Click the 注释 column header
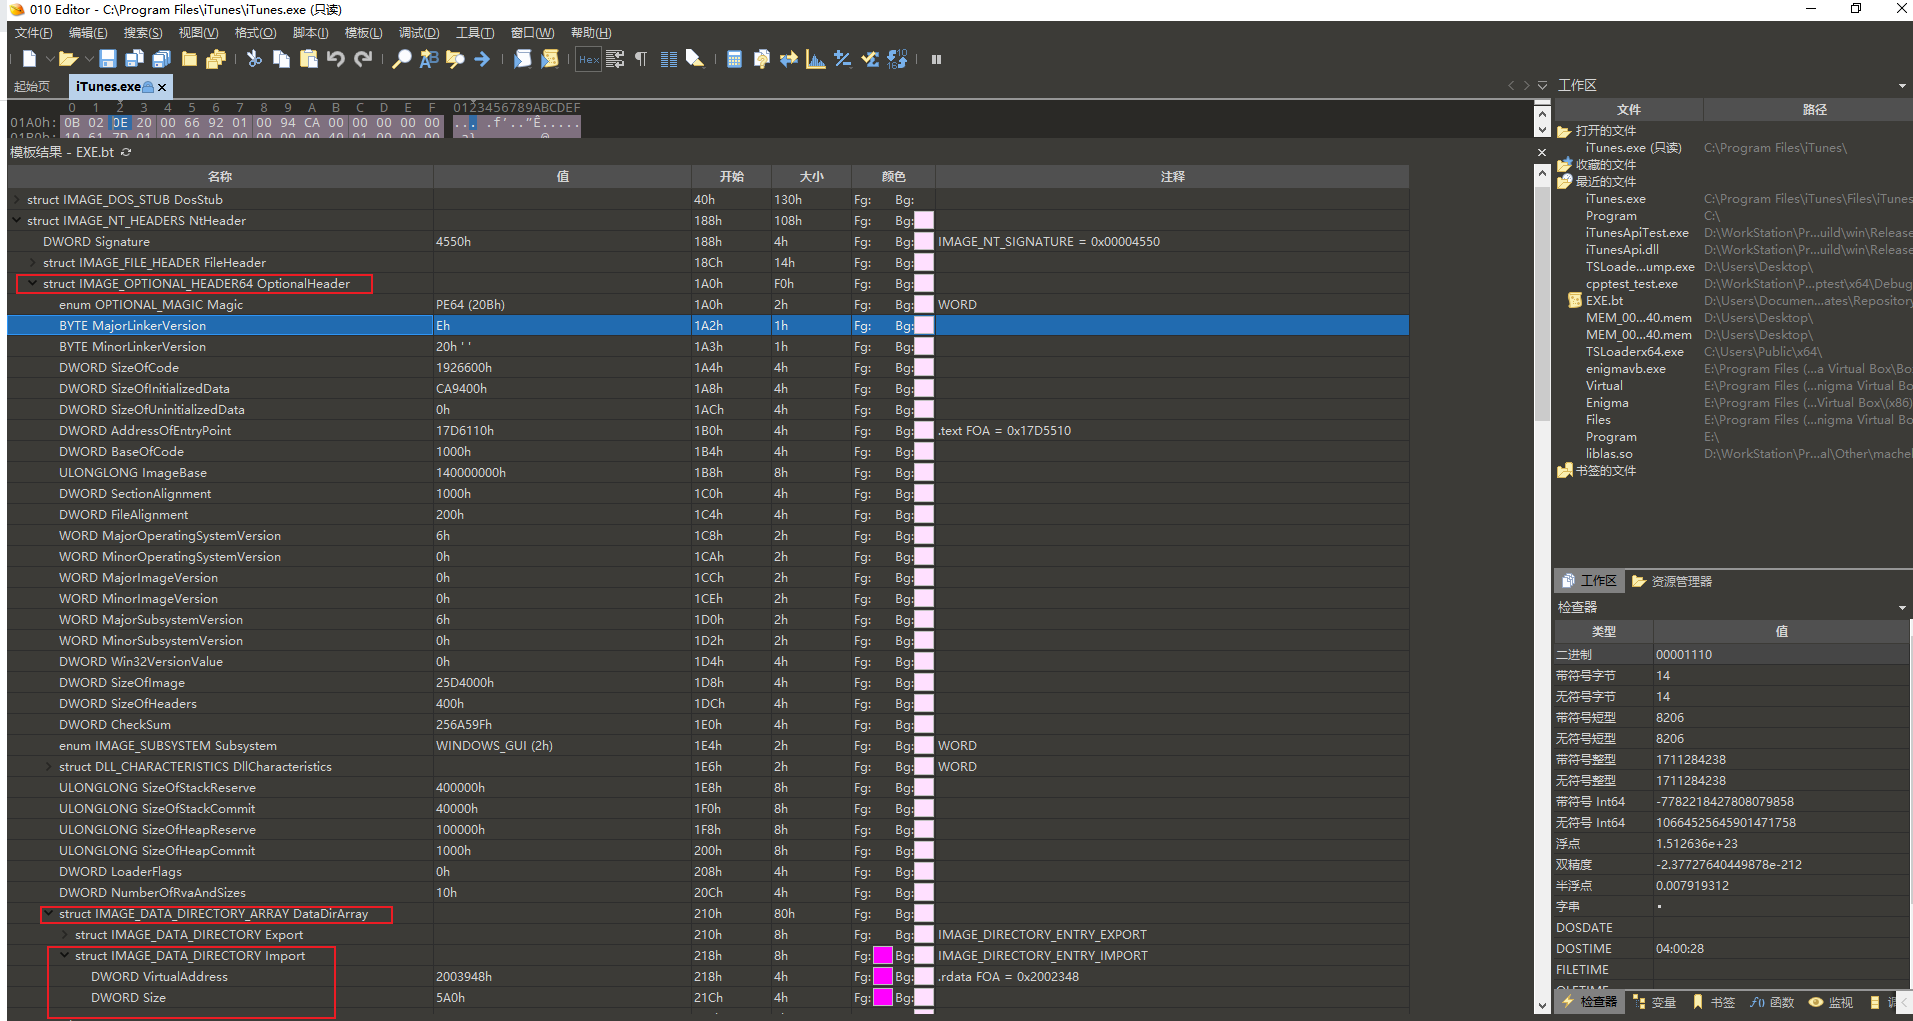1913x1021 pixels. [x=1172, y=177]
